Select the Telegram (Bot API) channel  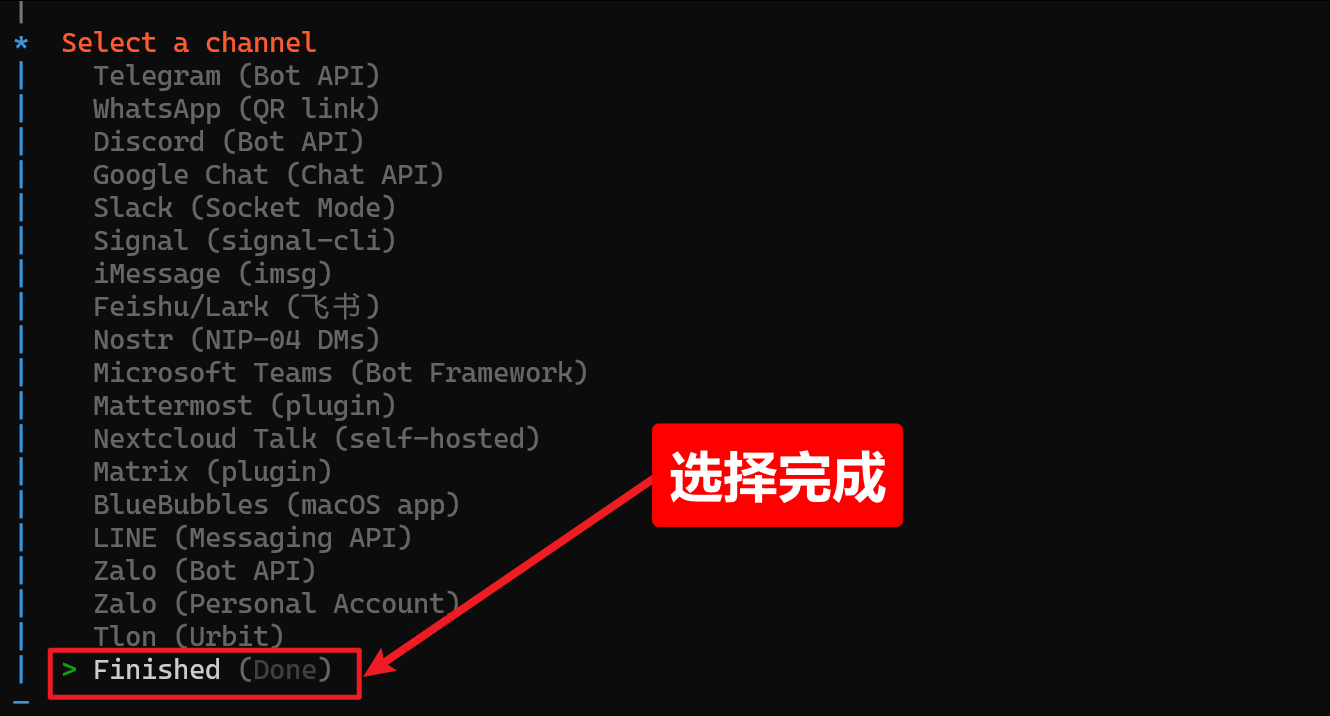[237, 76]
